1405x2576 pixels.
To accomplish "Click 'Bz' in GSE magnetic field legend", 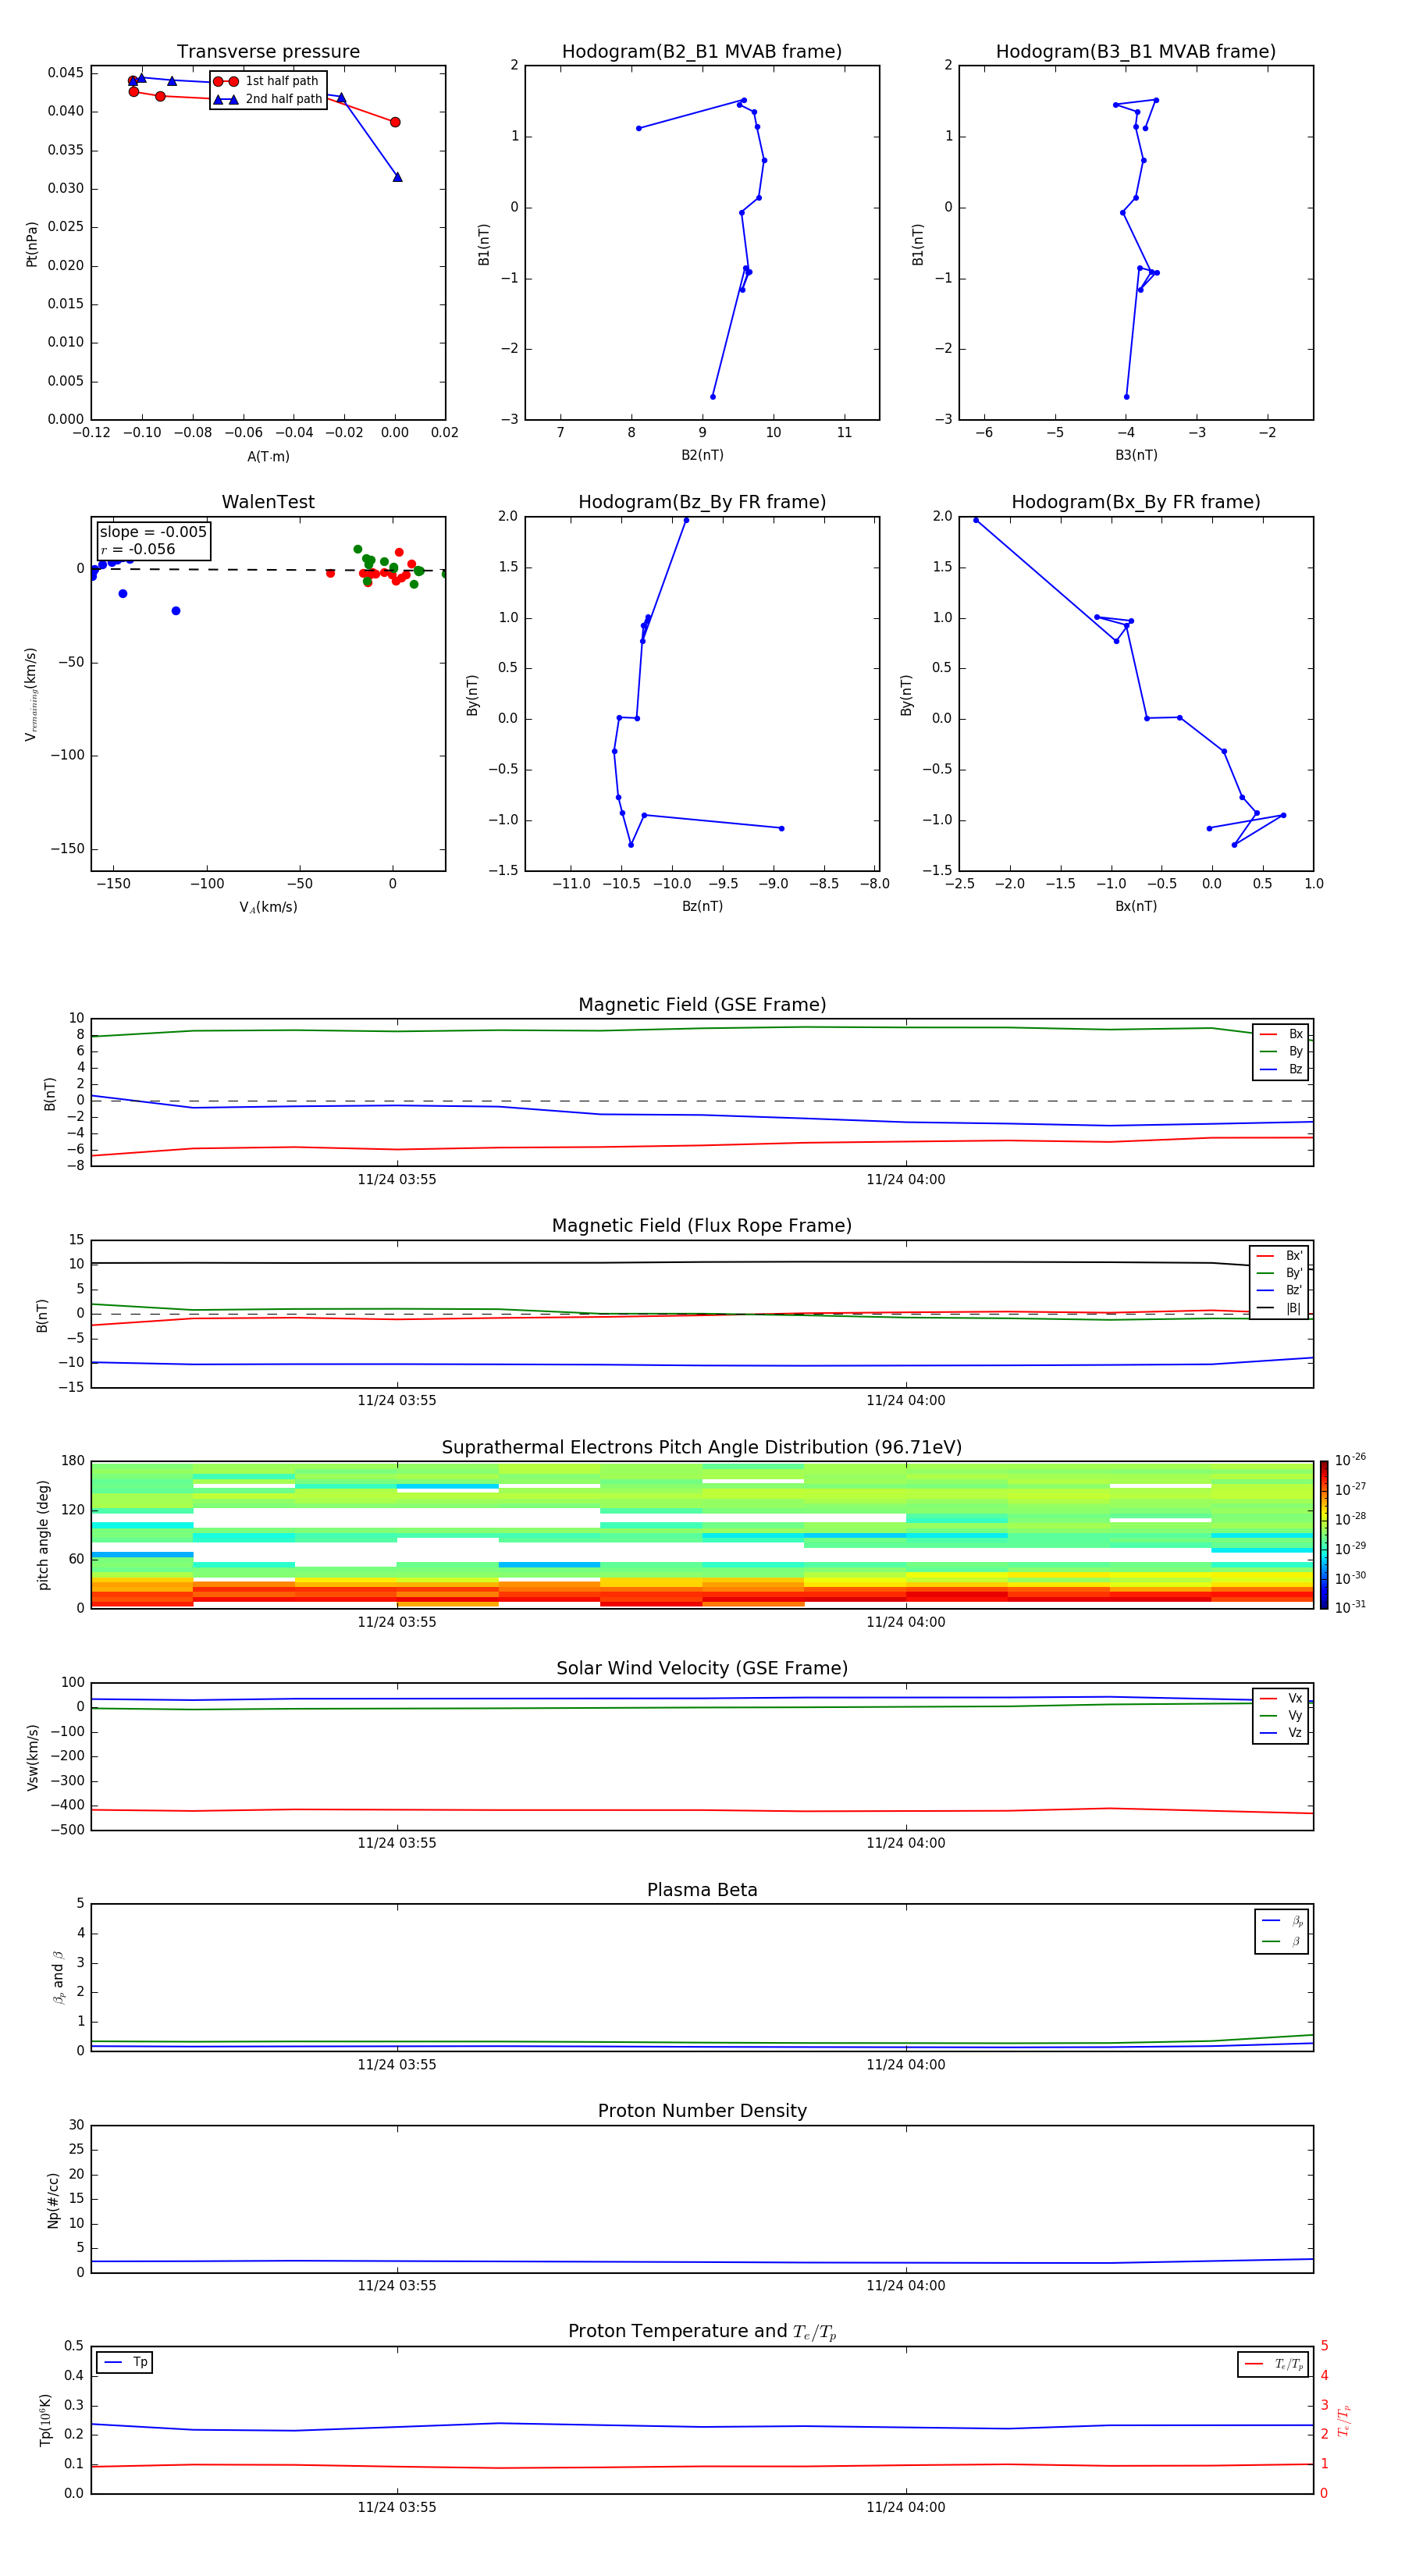I will pos(1281,1069).
